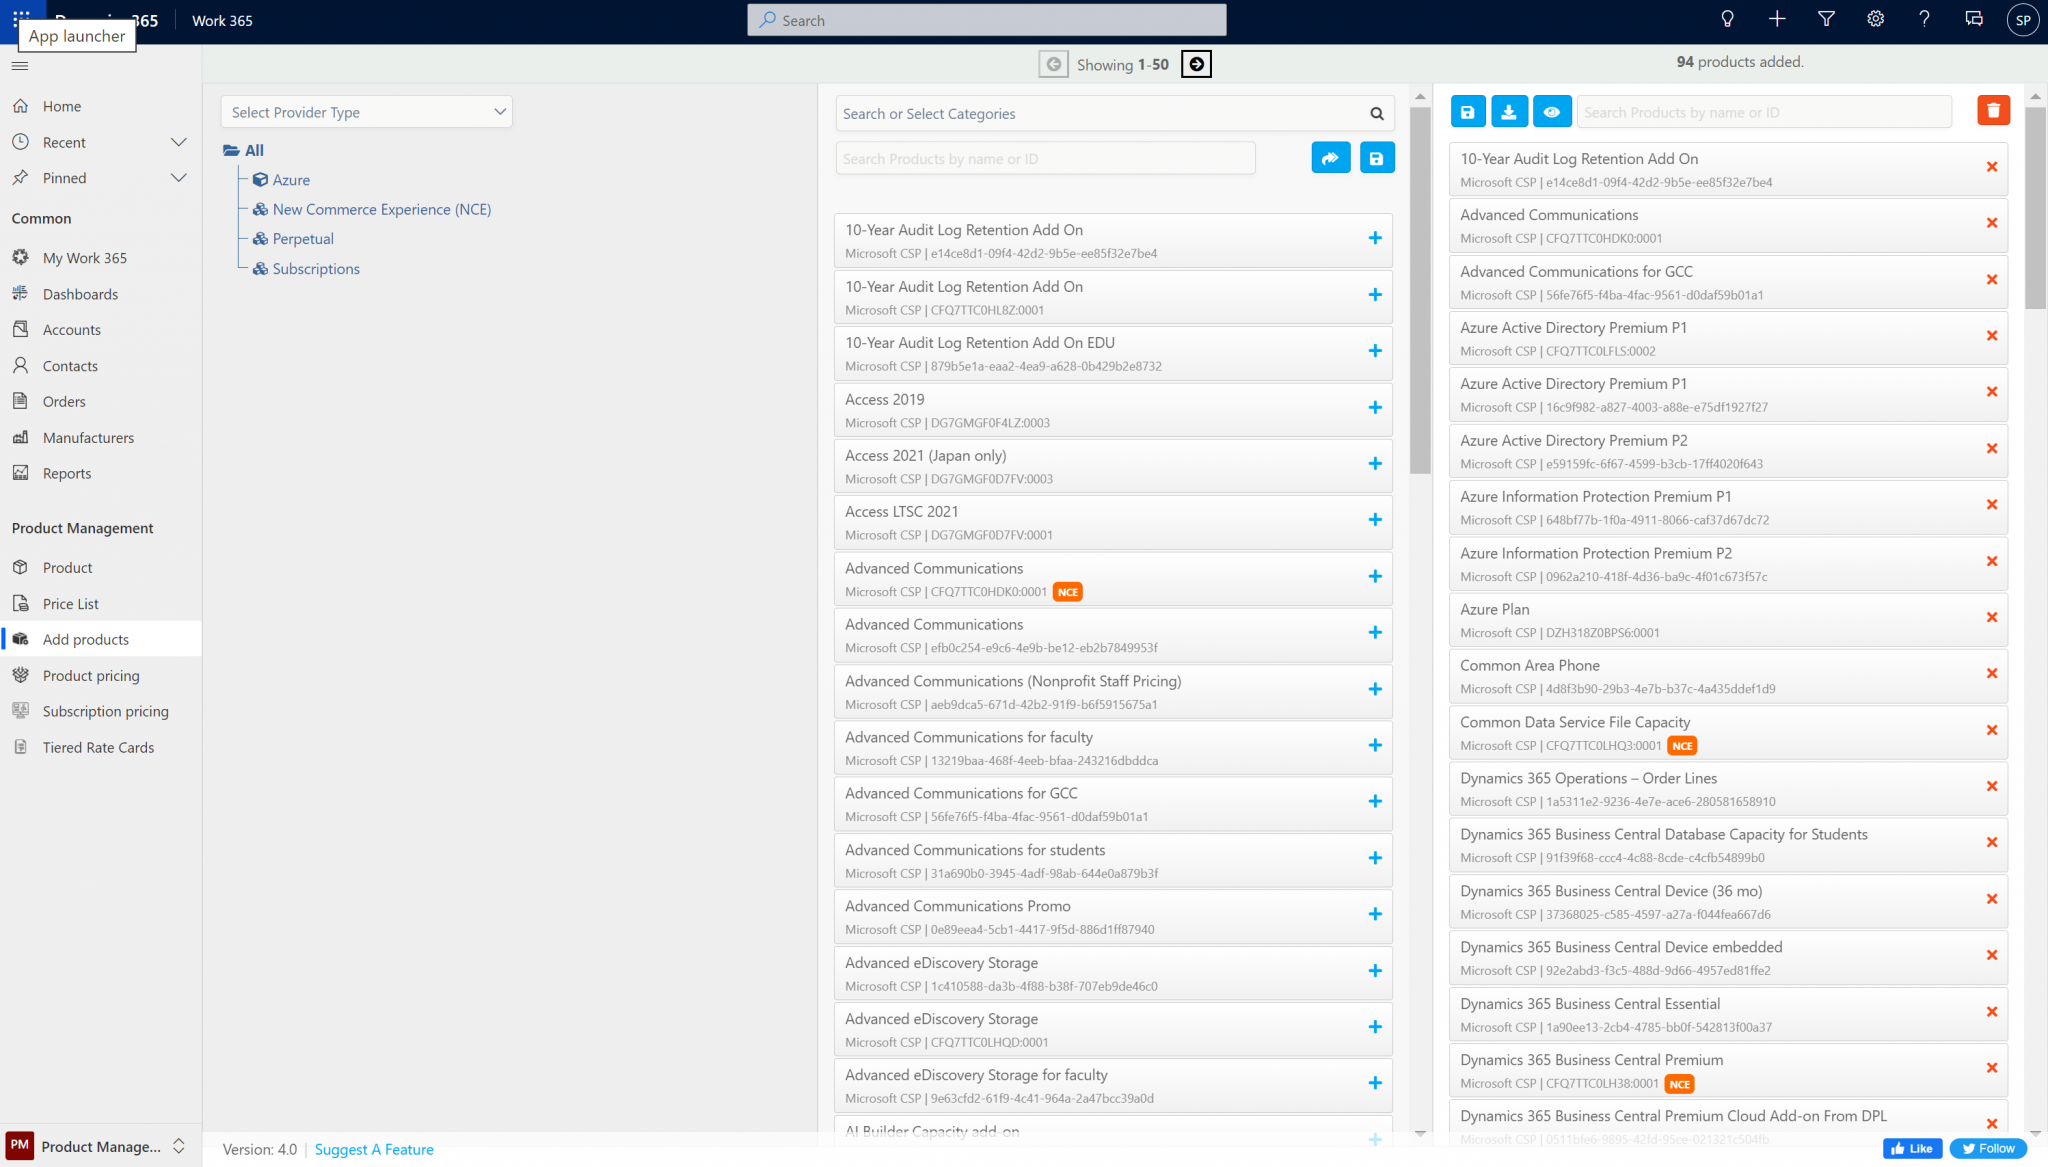Toggle the eye preview icon button
Viewport: 2048px width, 1167px height.
1551,112
